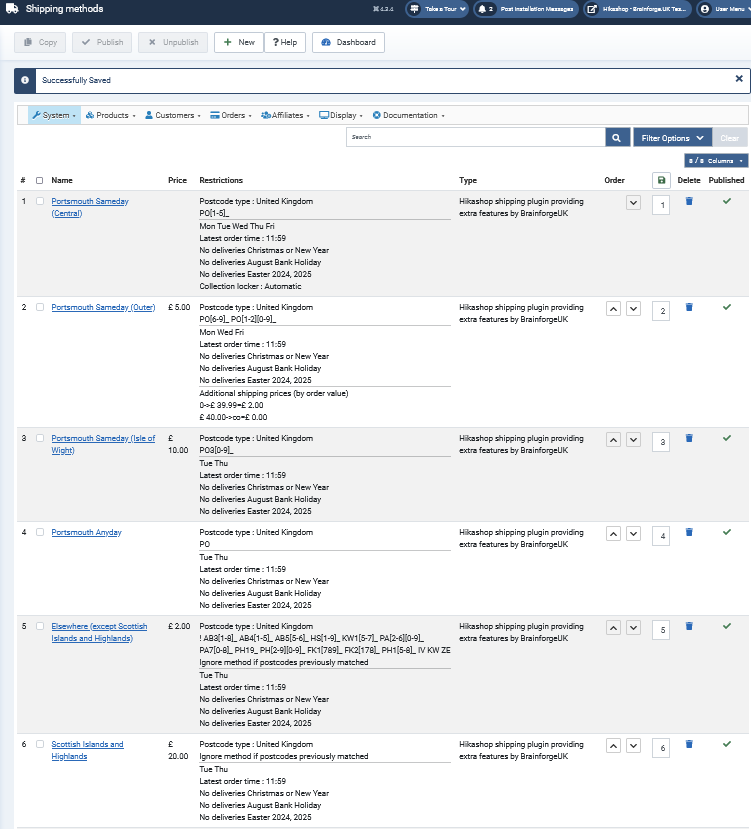751x829 pixels.
Task: Click trash icon for Scottish Islands and Highlands
Action: (688, 744)
